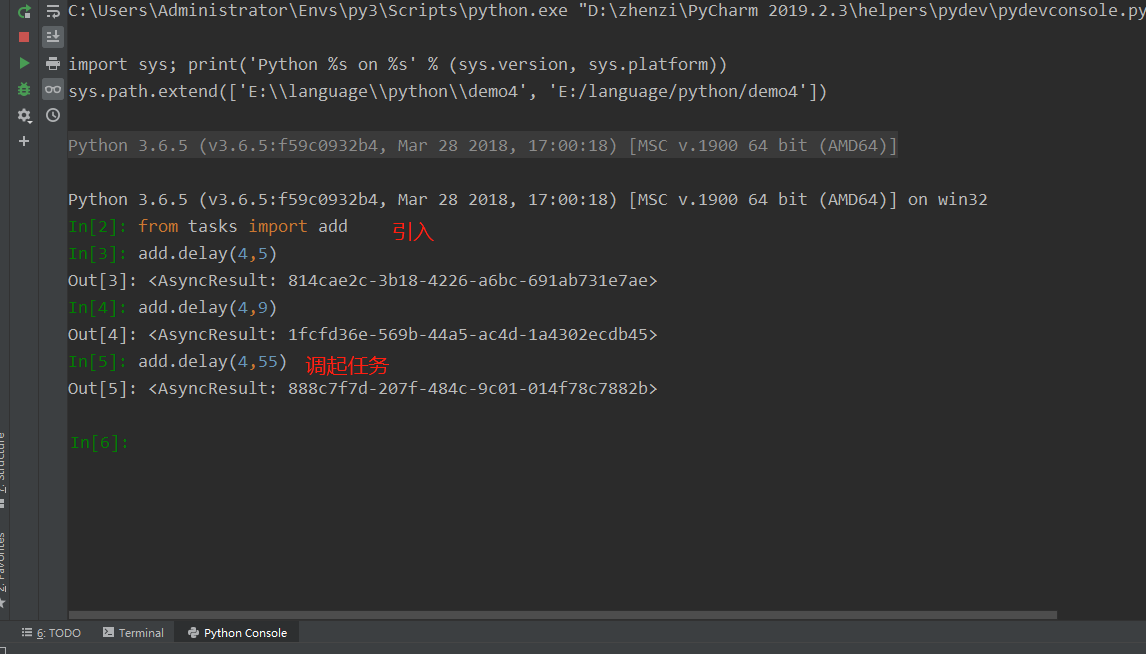Viewport: 1146px width, 654px height.
Task: Execute current statement with green play icon
Action: 24,64
